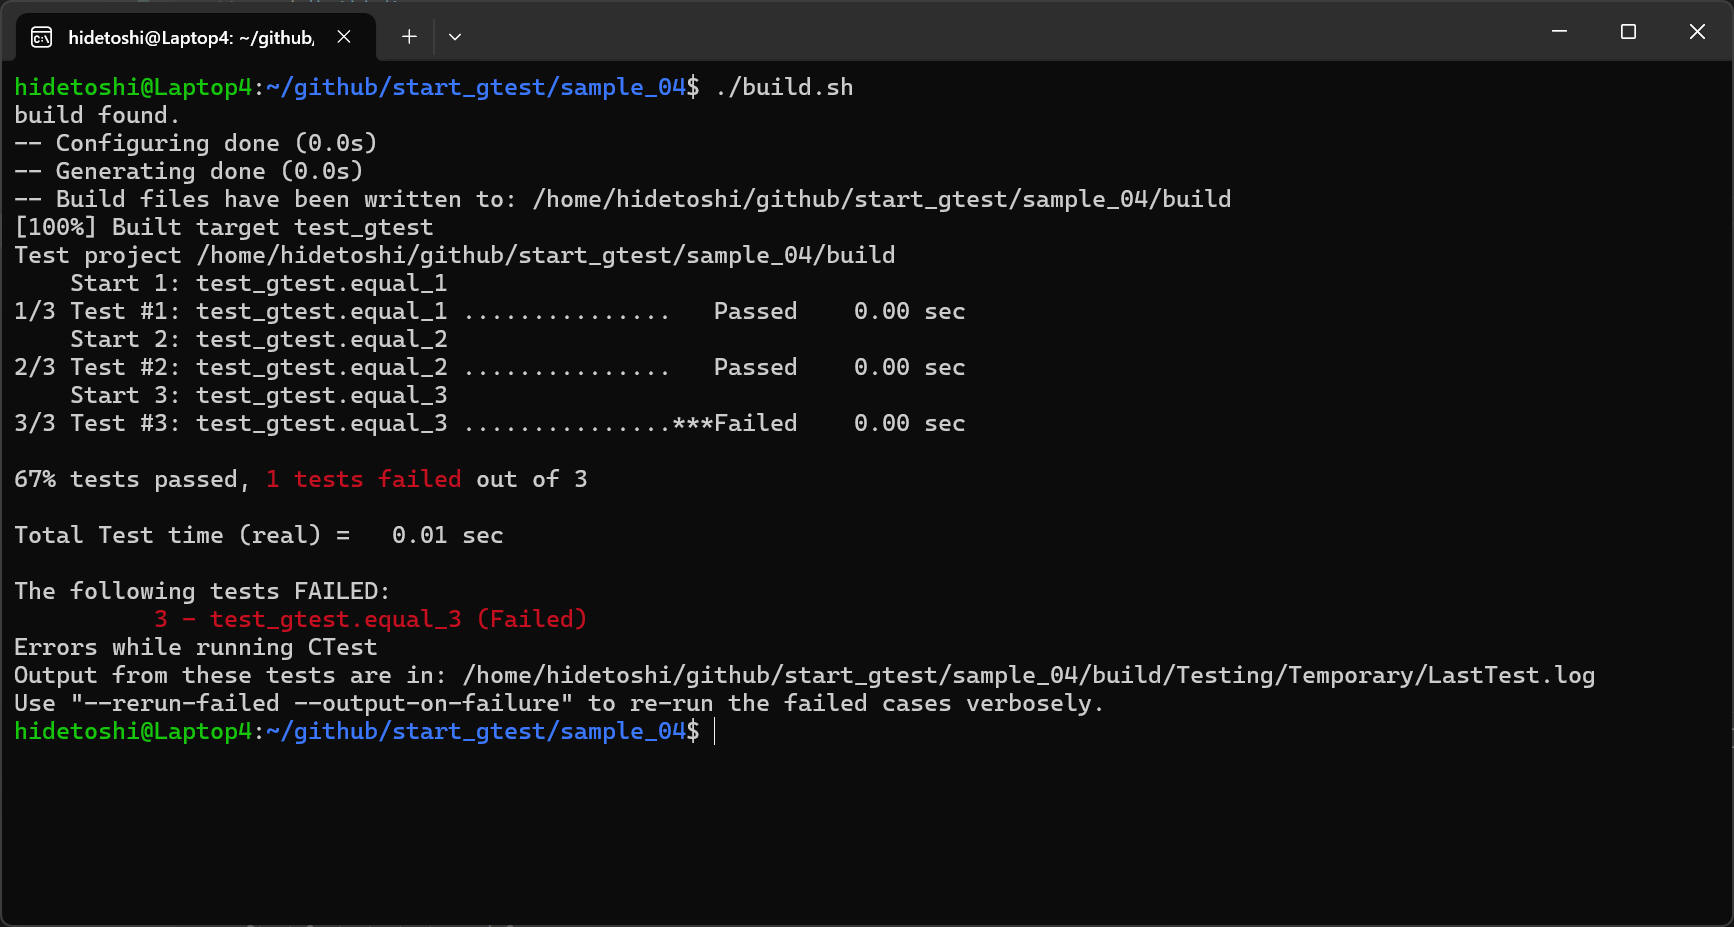1734x927 pixels.
Task: Click '[100%] Built target test_gtest' line
Action: click(x=224, y=227)
